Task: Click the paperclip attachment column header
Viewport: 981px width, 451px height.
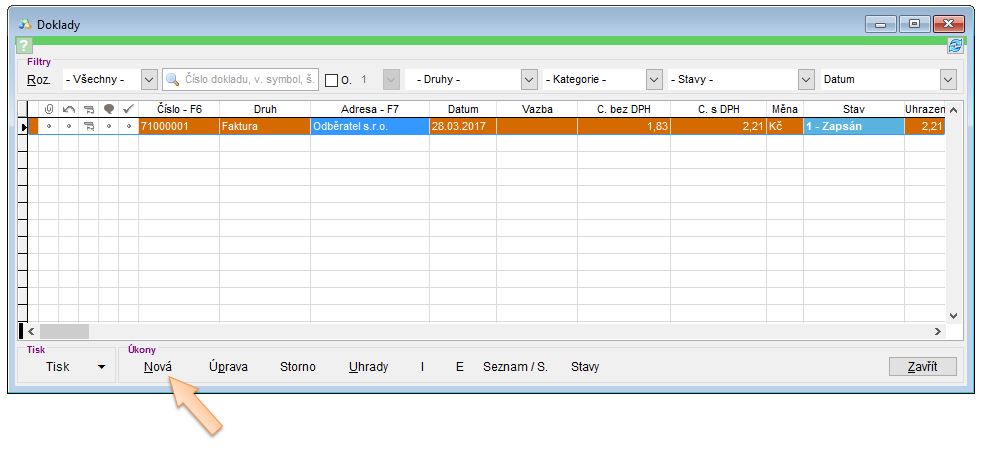Action: (x=48, y=109)
